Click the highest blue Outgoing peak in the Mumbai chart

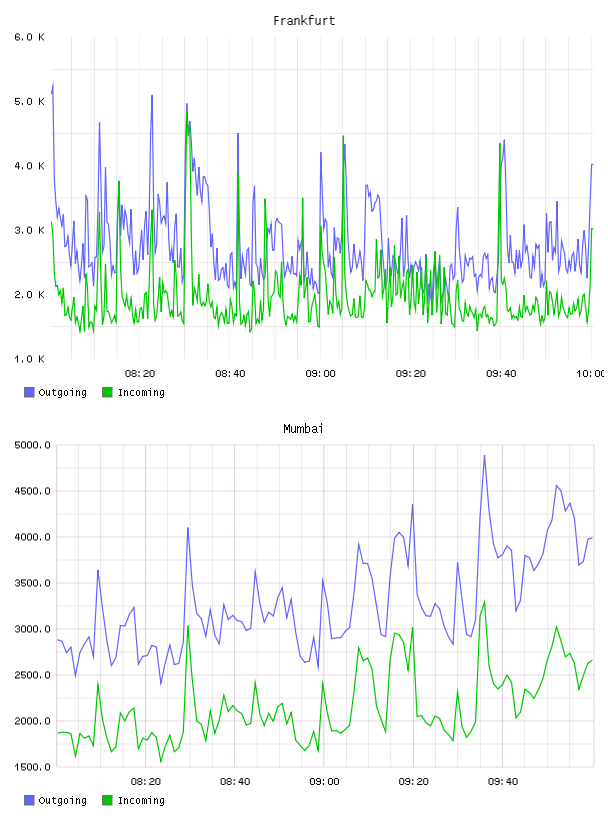tap(485, 456)
